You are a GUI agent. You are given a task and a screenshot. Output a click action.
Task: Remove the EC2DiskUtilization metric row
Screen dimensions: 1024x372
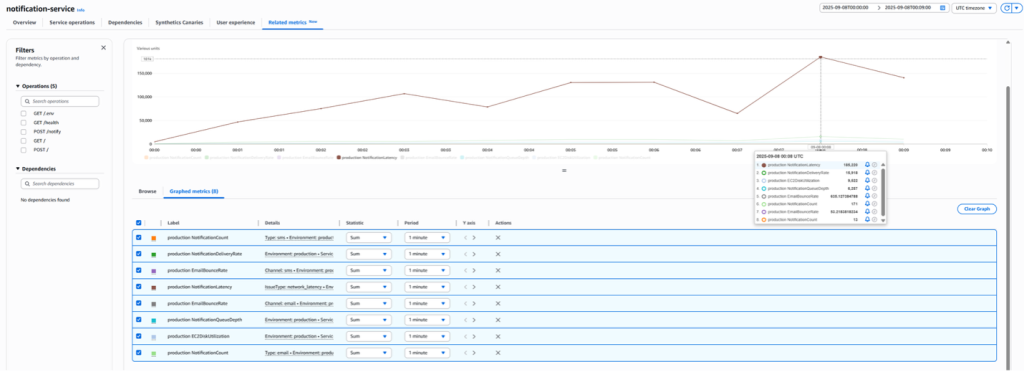pos(498,336)
